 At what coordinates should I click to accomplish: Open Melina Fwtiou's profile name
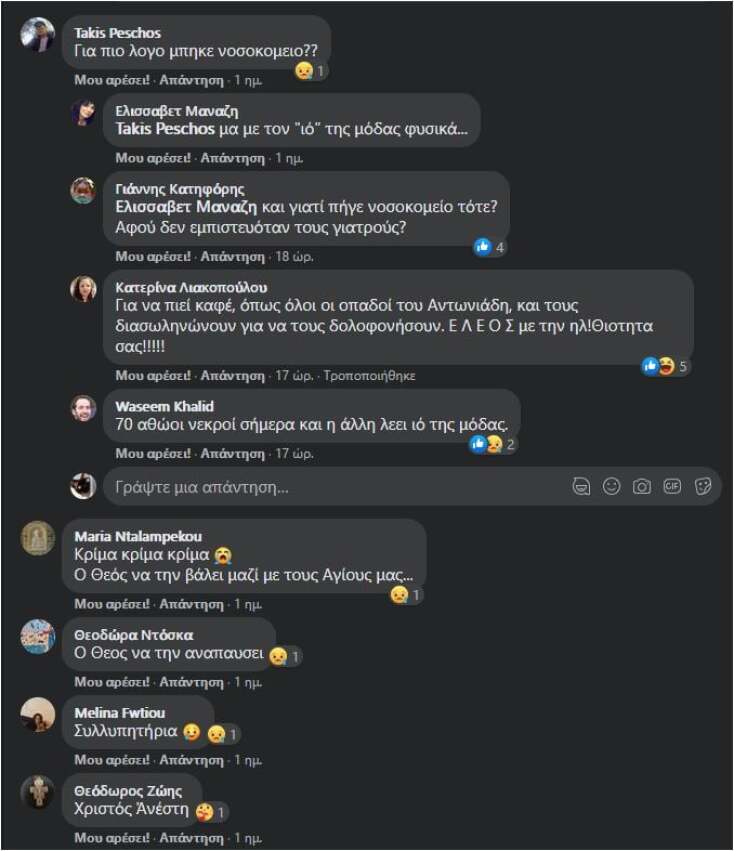[x=119, y=713]
